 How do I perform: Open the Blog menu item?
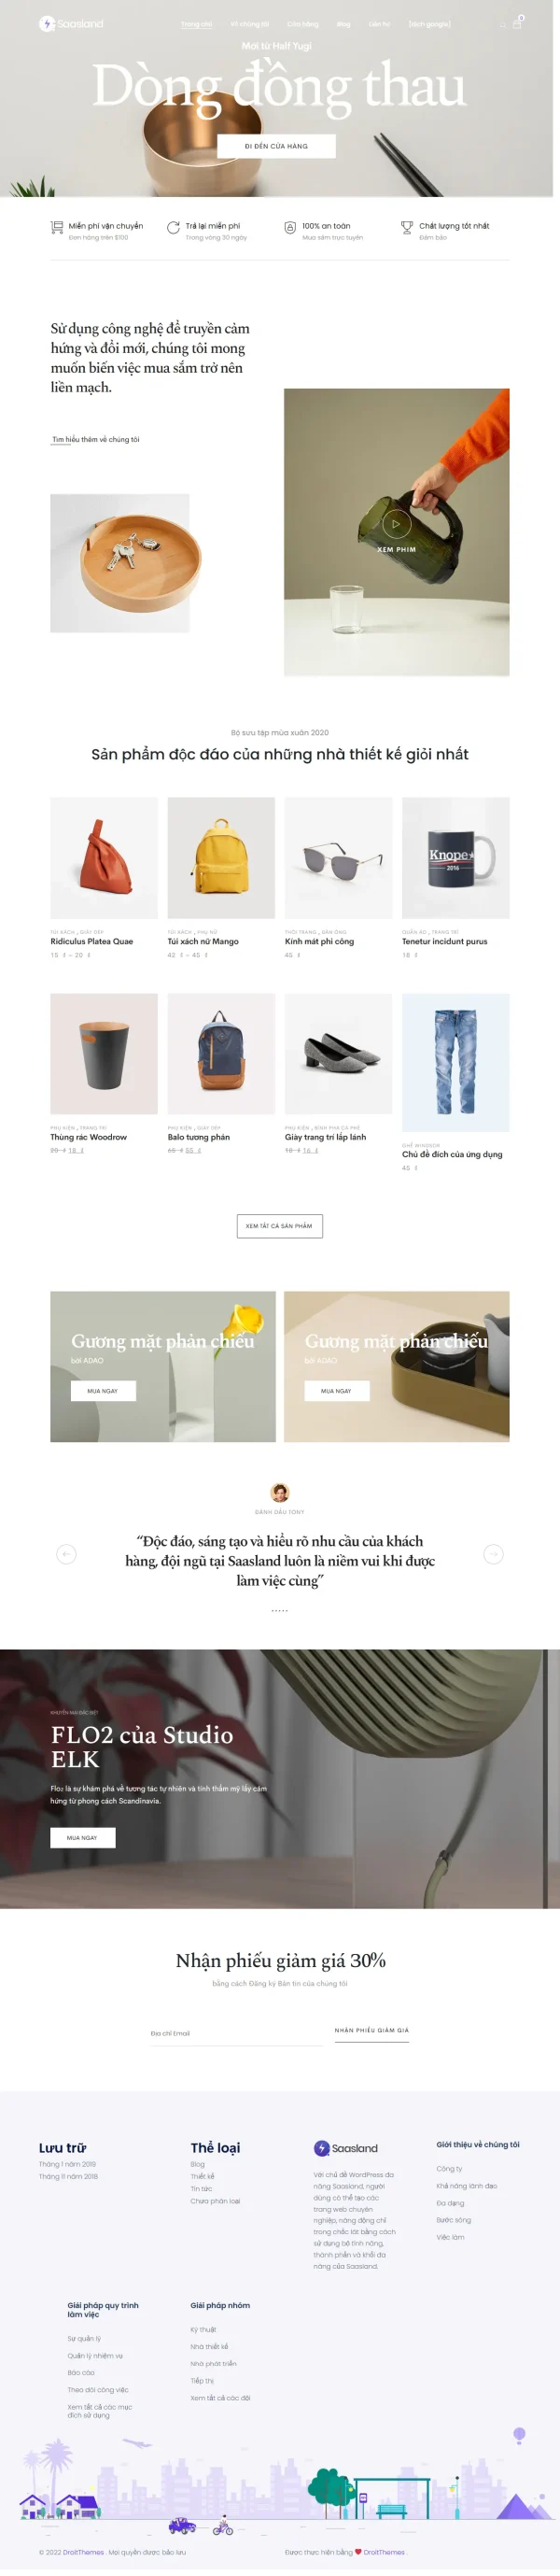(x=343, y=24)
